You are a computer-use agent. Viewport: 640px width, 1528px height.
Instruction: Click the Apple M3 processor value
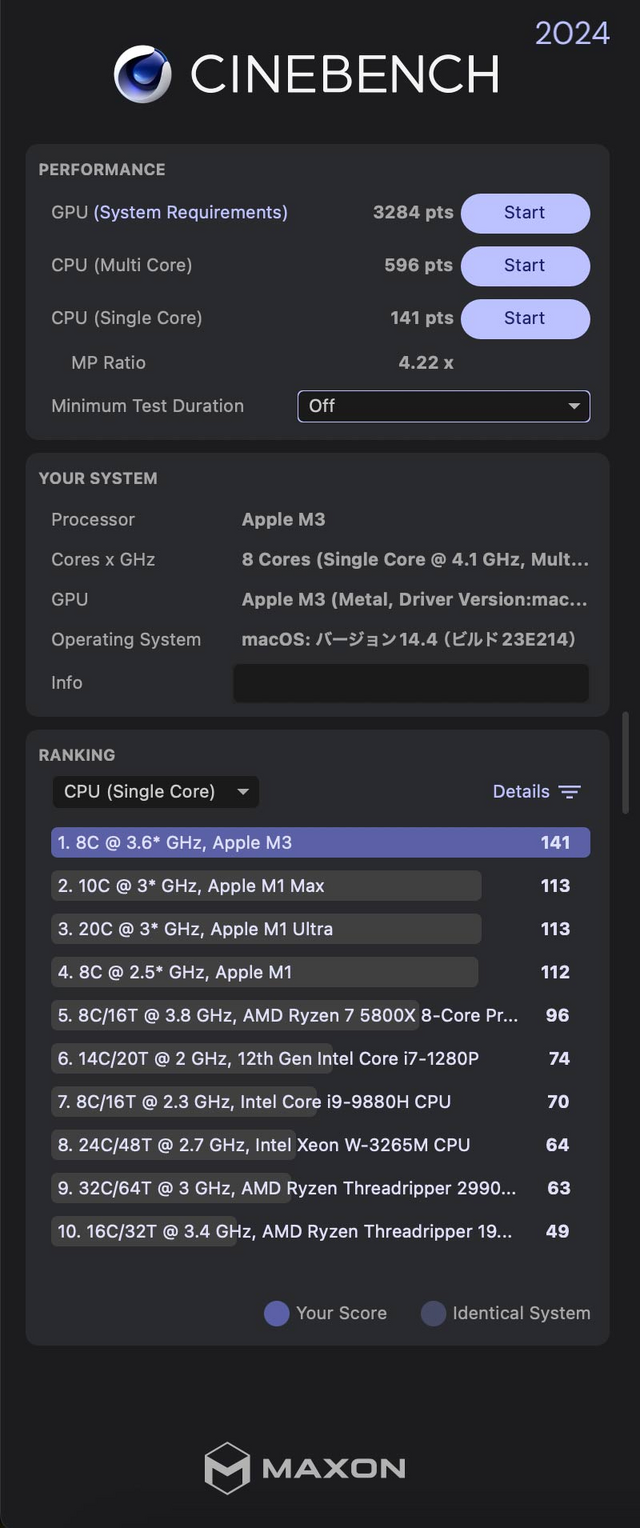(283, 519)
